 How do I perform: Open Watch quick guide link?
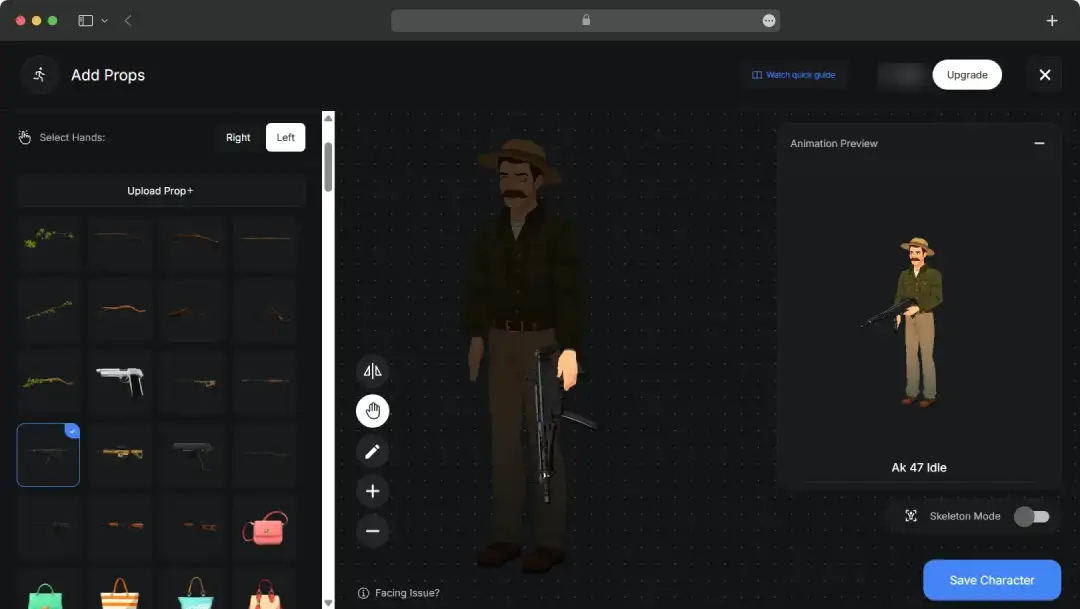click(793, 74)
